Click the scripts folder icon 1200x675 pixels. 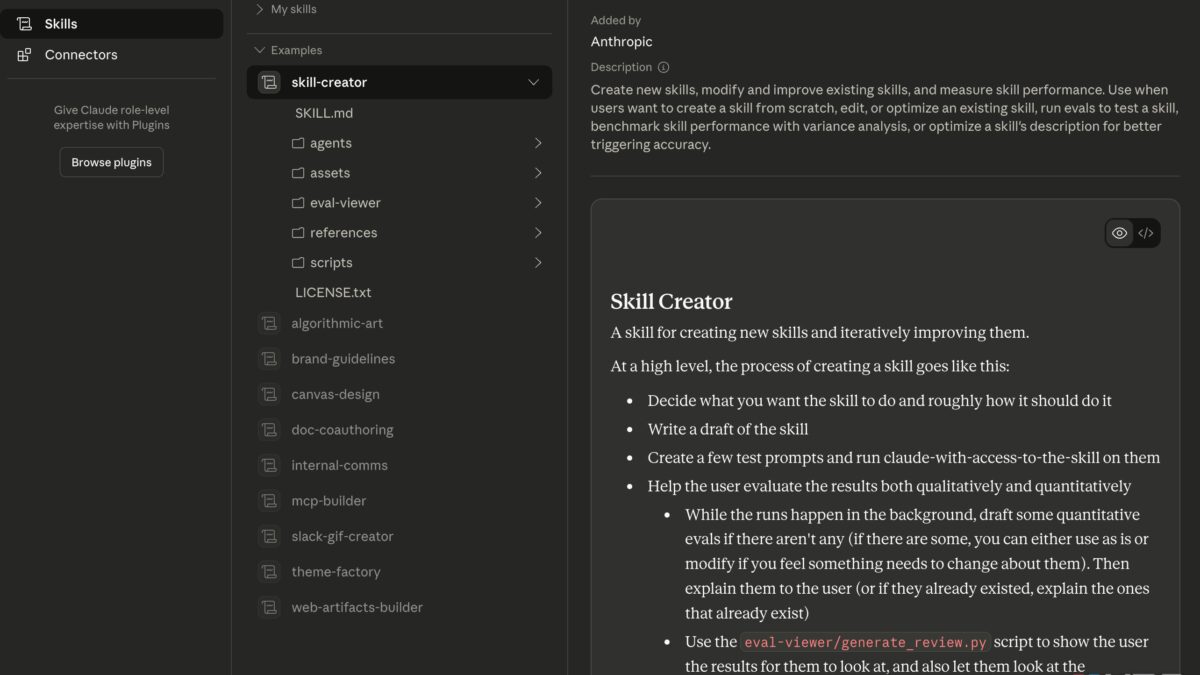[298, 263]
